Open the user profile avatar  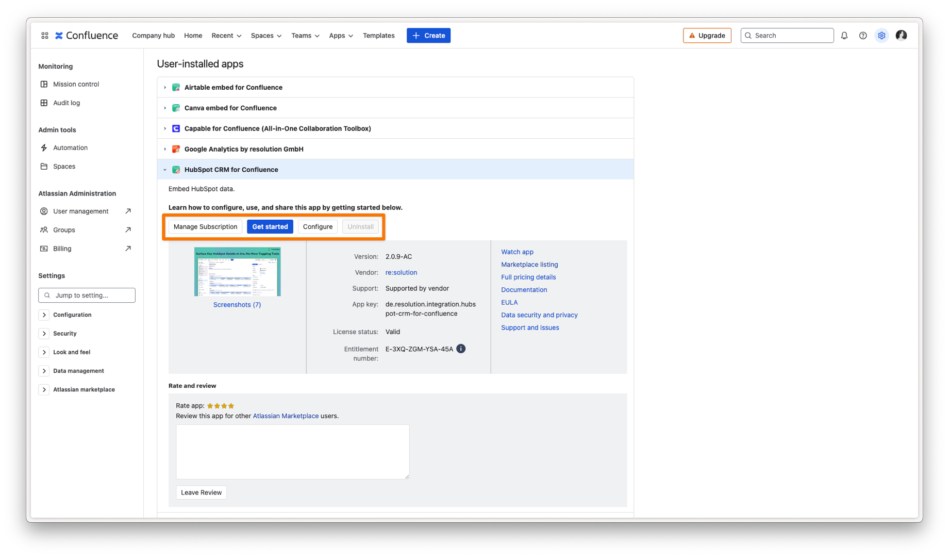pyautogui.click(x=901, y=35)
